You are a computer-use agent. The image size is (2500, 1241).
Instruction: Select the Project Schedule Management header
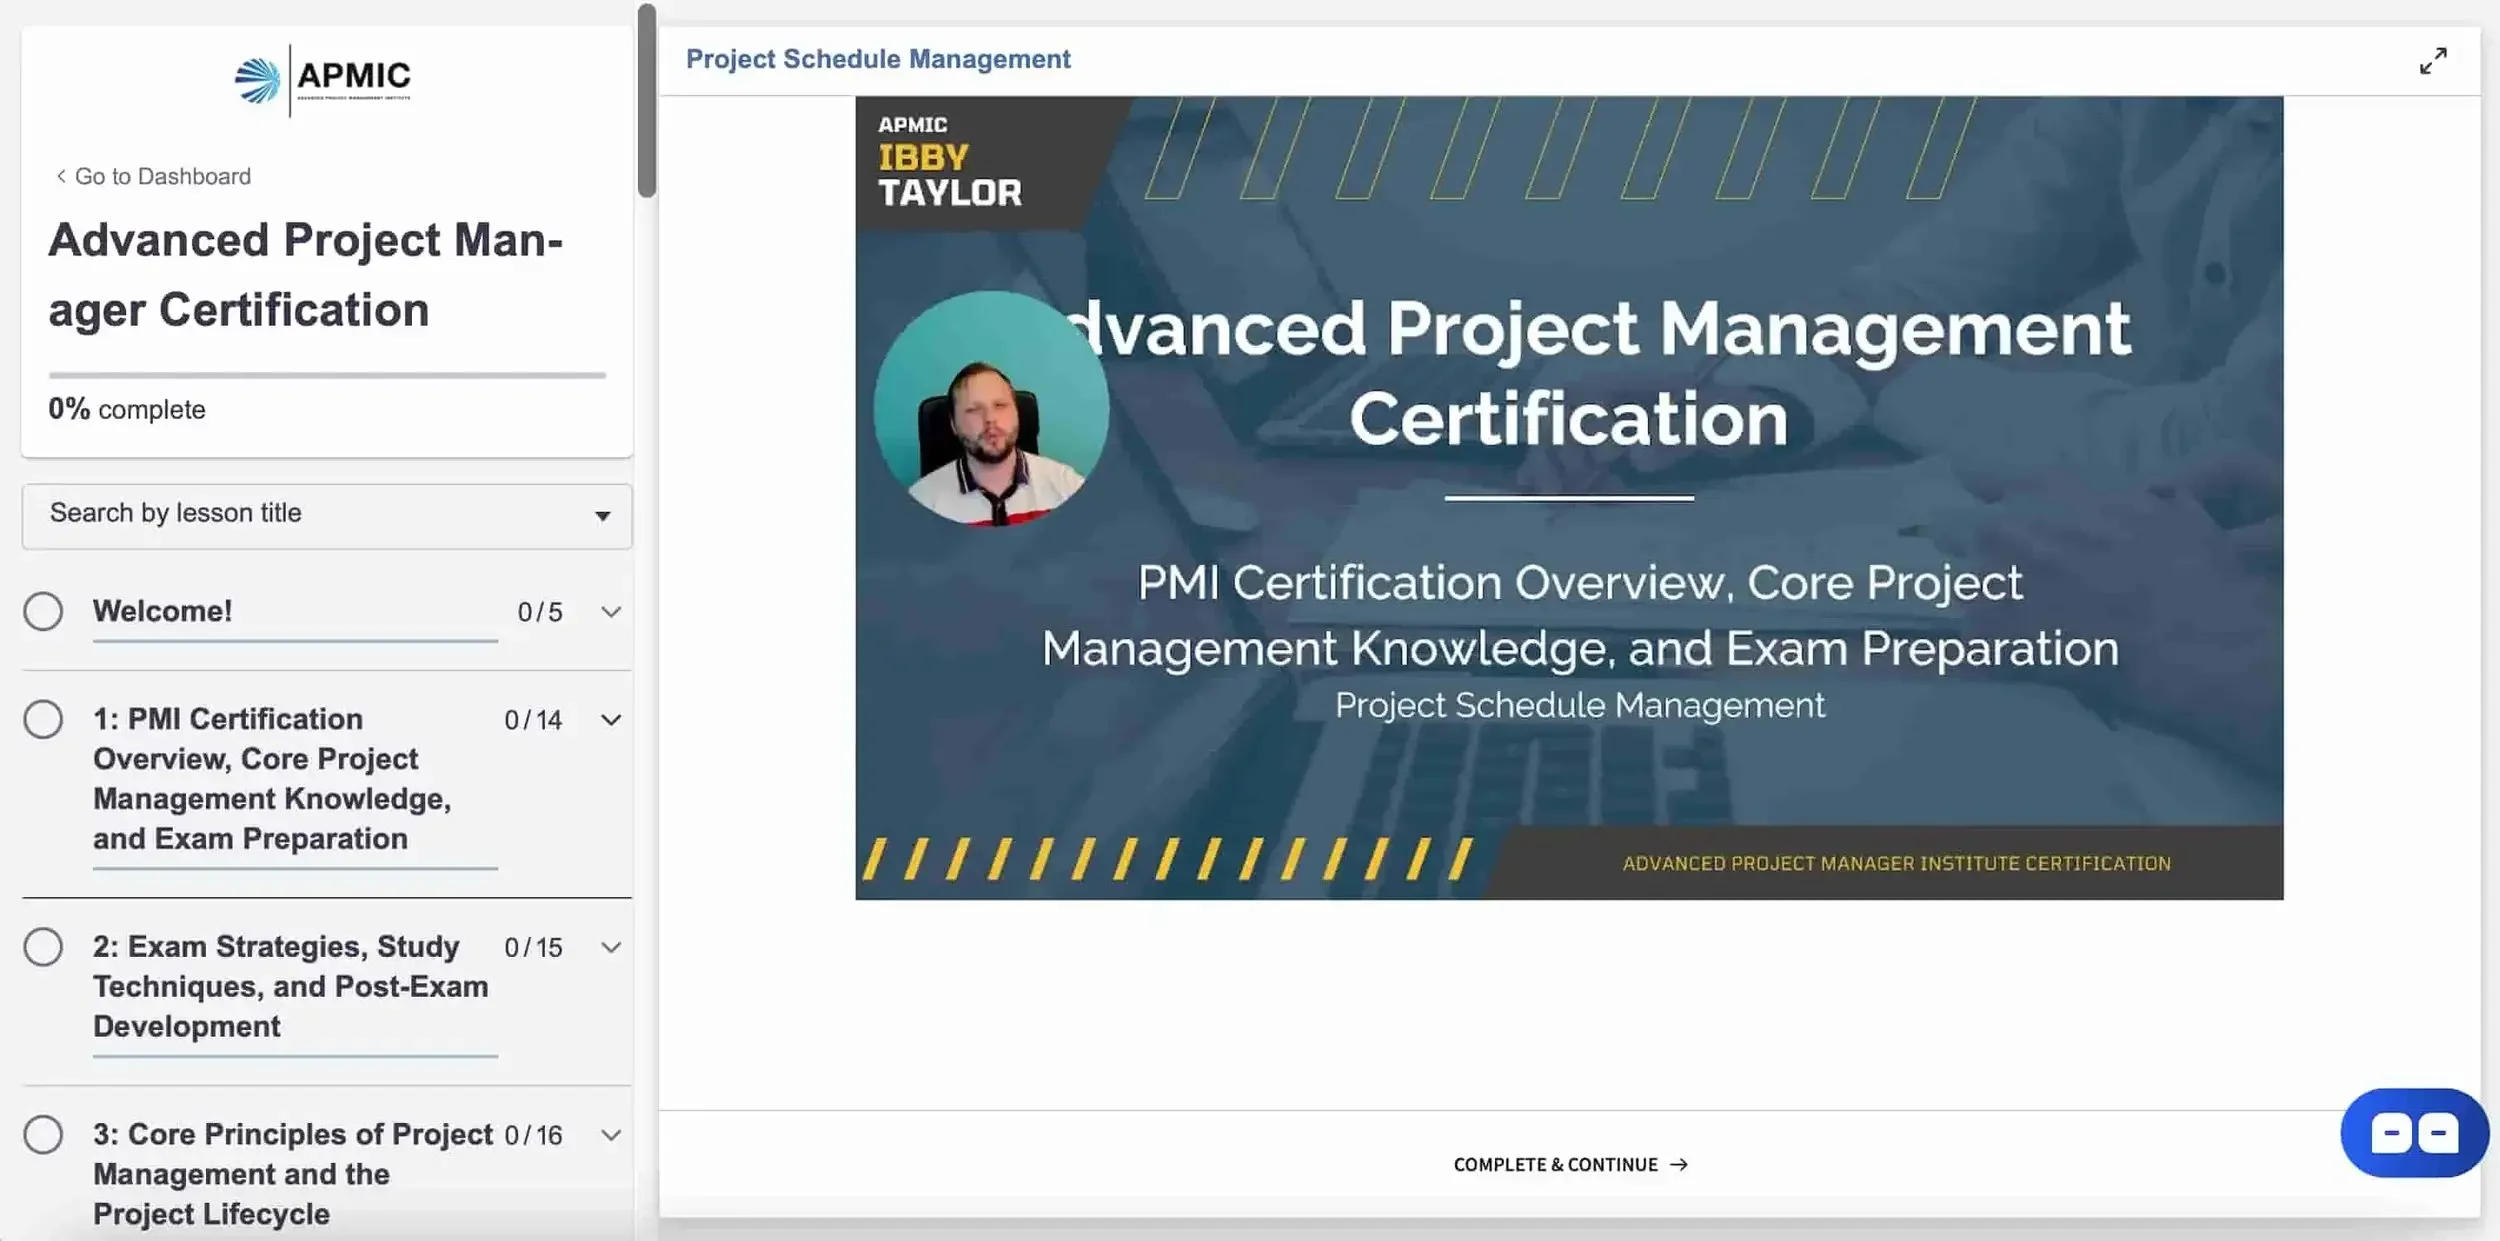(878, 59)
